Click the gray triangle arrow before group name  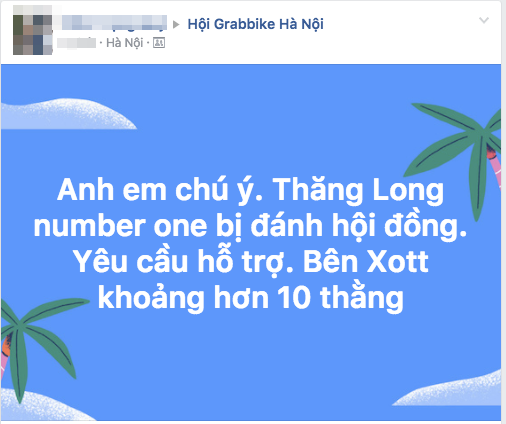176,24
